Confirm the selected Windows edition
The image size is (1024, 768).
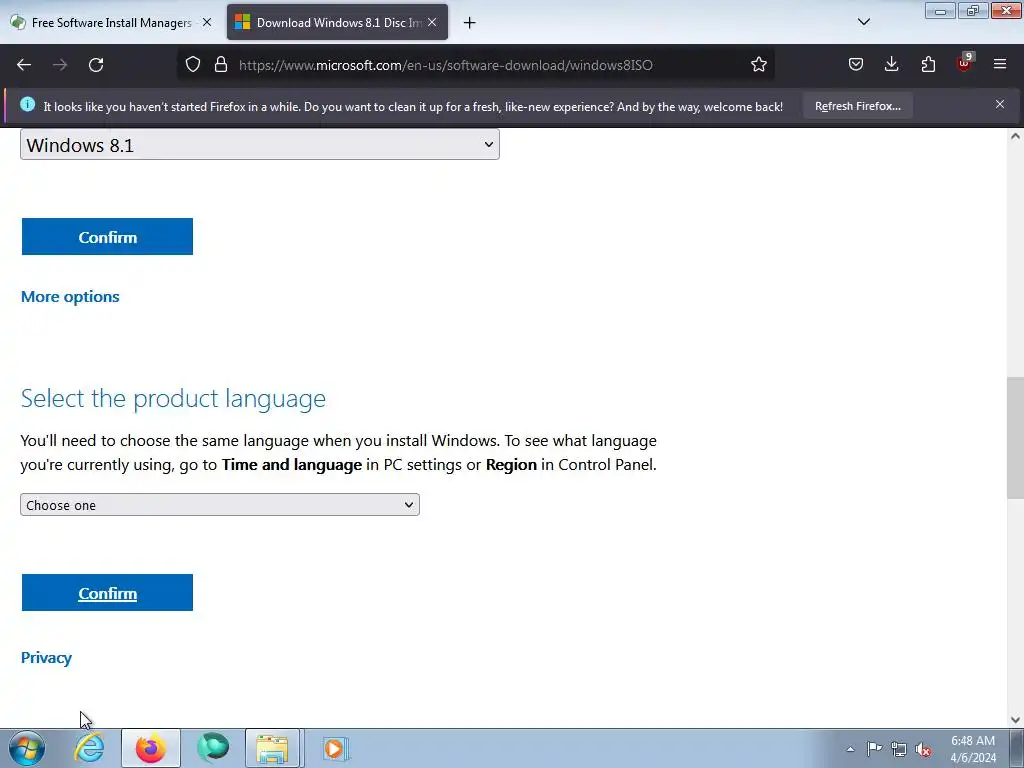107,236
